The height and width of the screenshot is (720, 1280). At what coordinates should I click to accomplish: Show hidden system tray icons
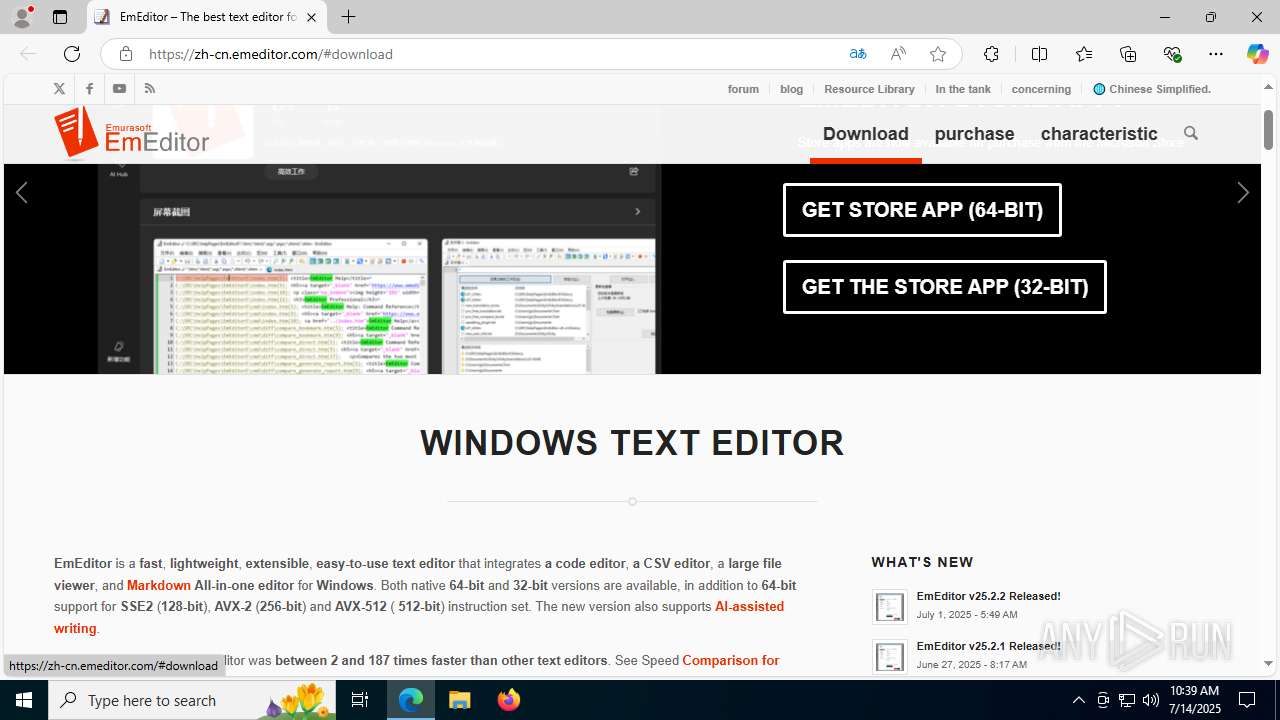[1078, 700]
